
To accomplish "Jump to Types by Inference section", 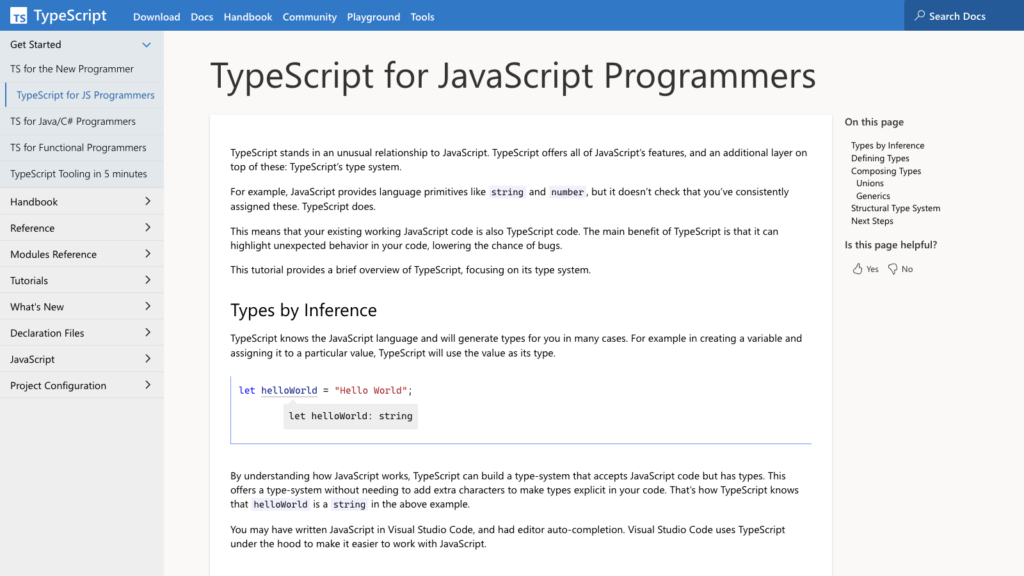I will click(x=887, y=146).
